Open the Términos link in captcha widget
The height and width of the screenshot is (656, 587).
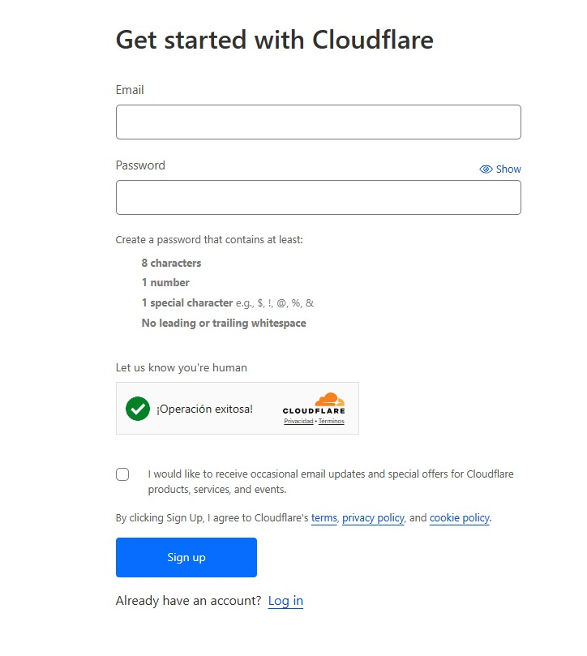click(331, 421)
